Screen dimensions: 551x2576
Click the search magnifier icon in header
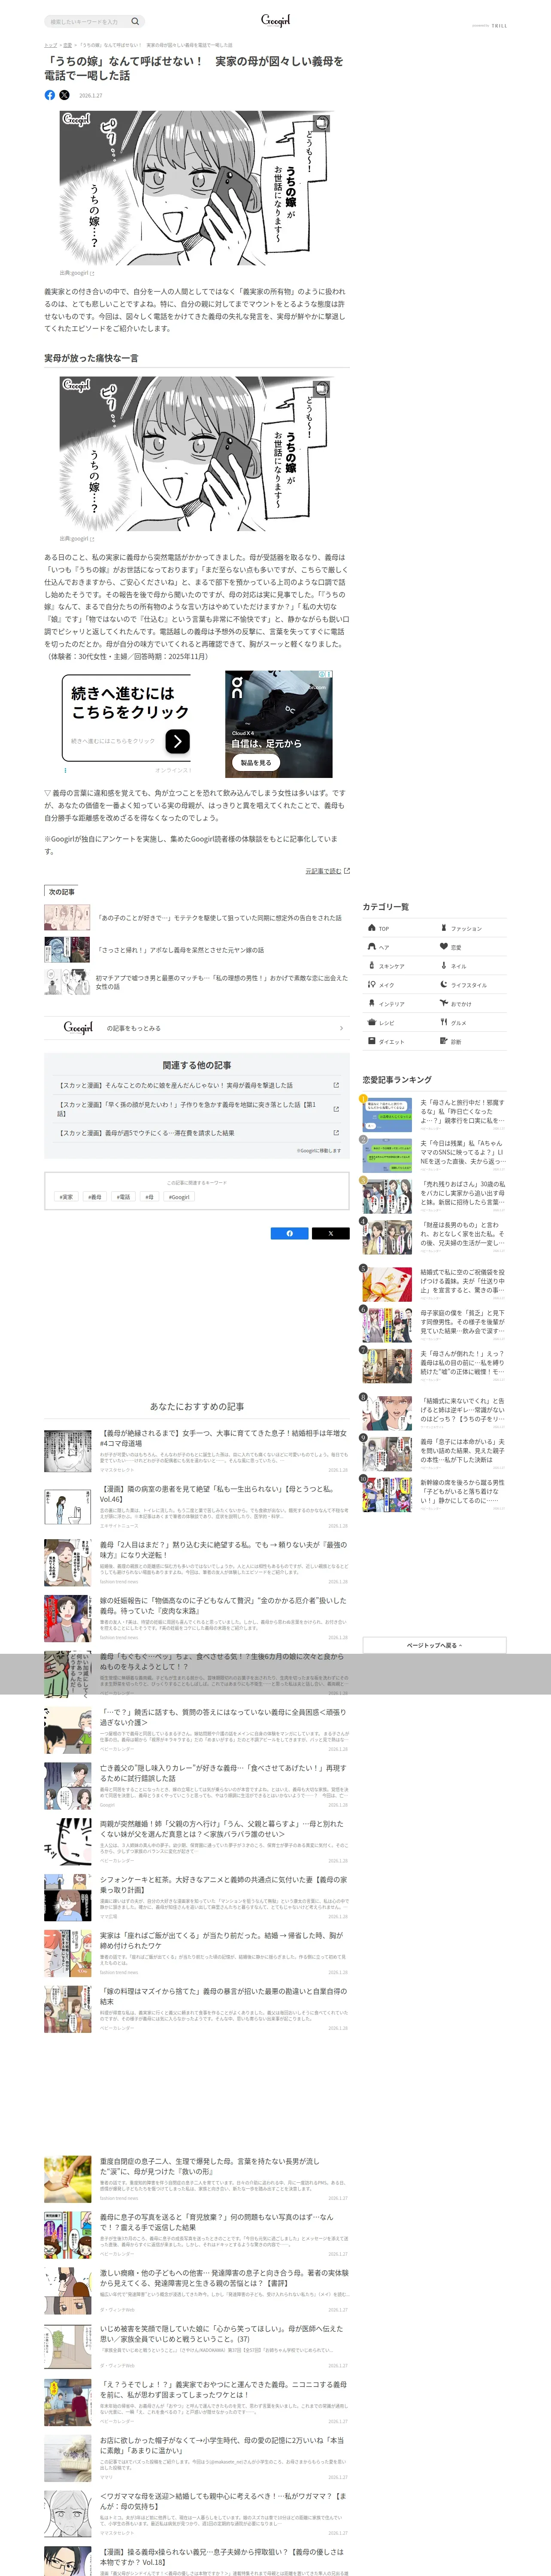coord(135,21)
